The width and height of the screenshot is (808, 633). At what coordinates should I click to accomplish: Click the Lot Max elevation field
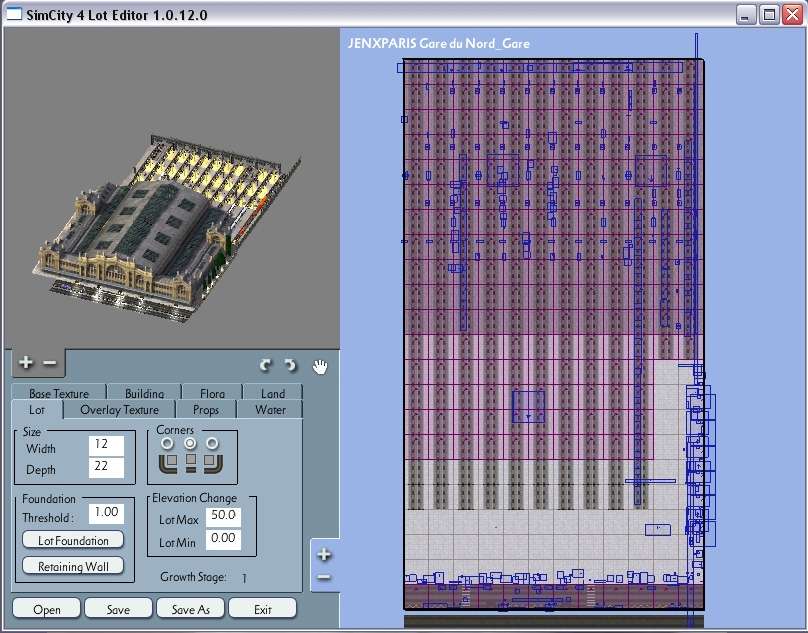[223, 517]
